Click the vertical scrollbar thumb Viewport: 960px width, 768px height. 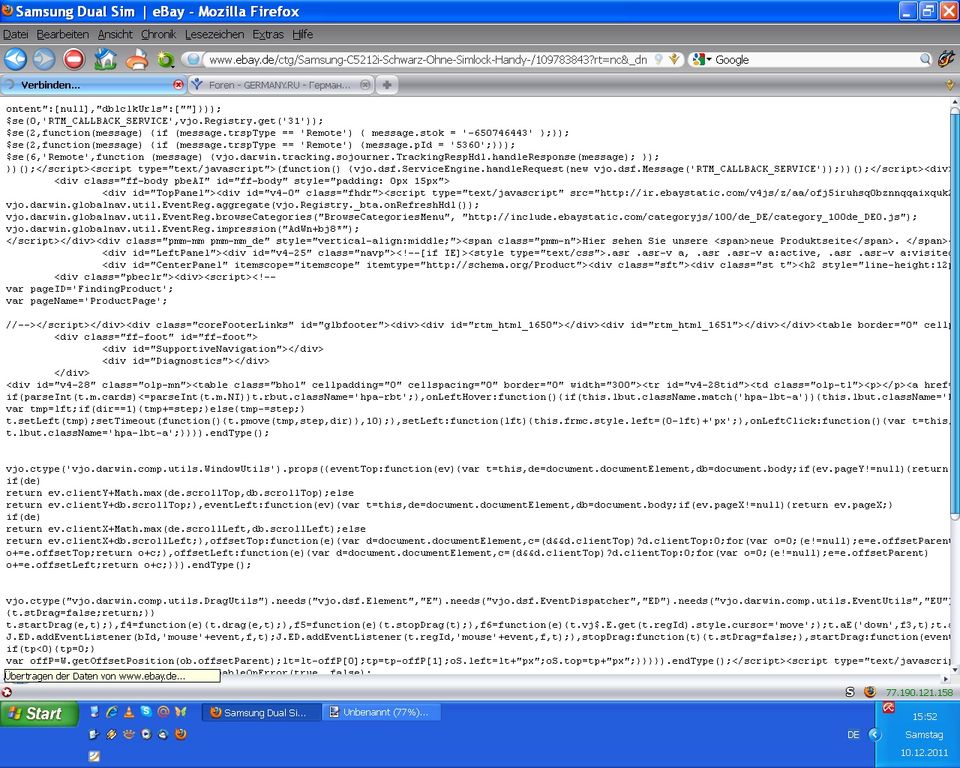click(954, 314)
